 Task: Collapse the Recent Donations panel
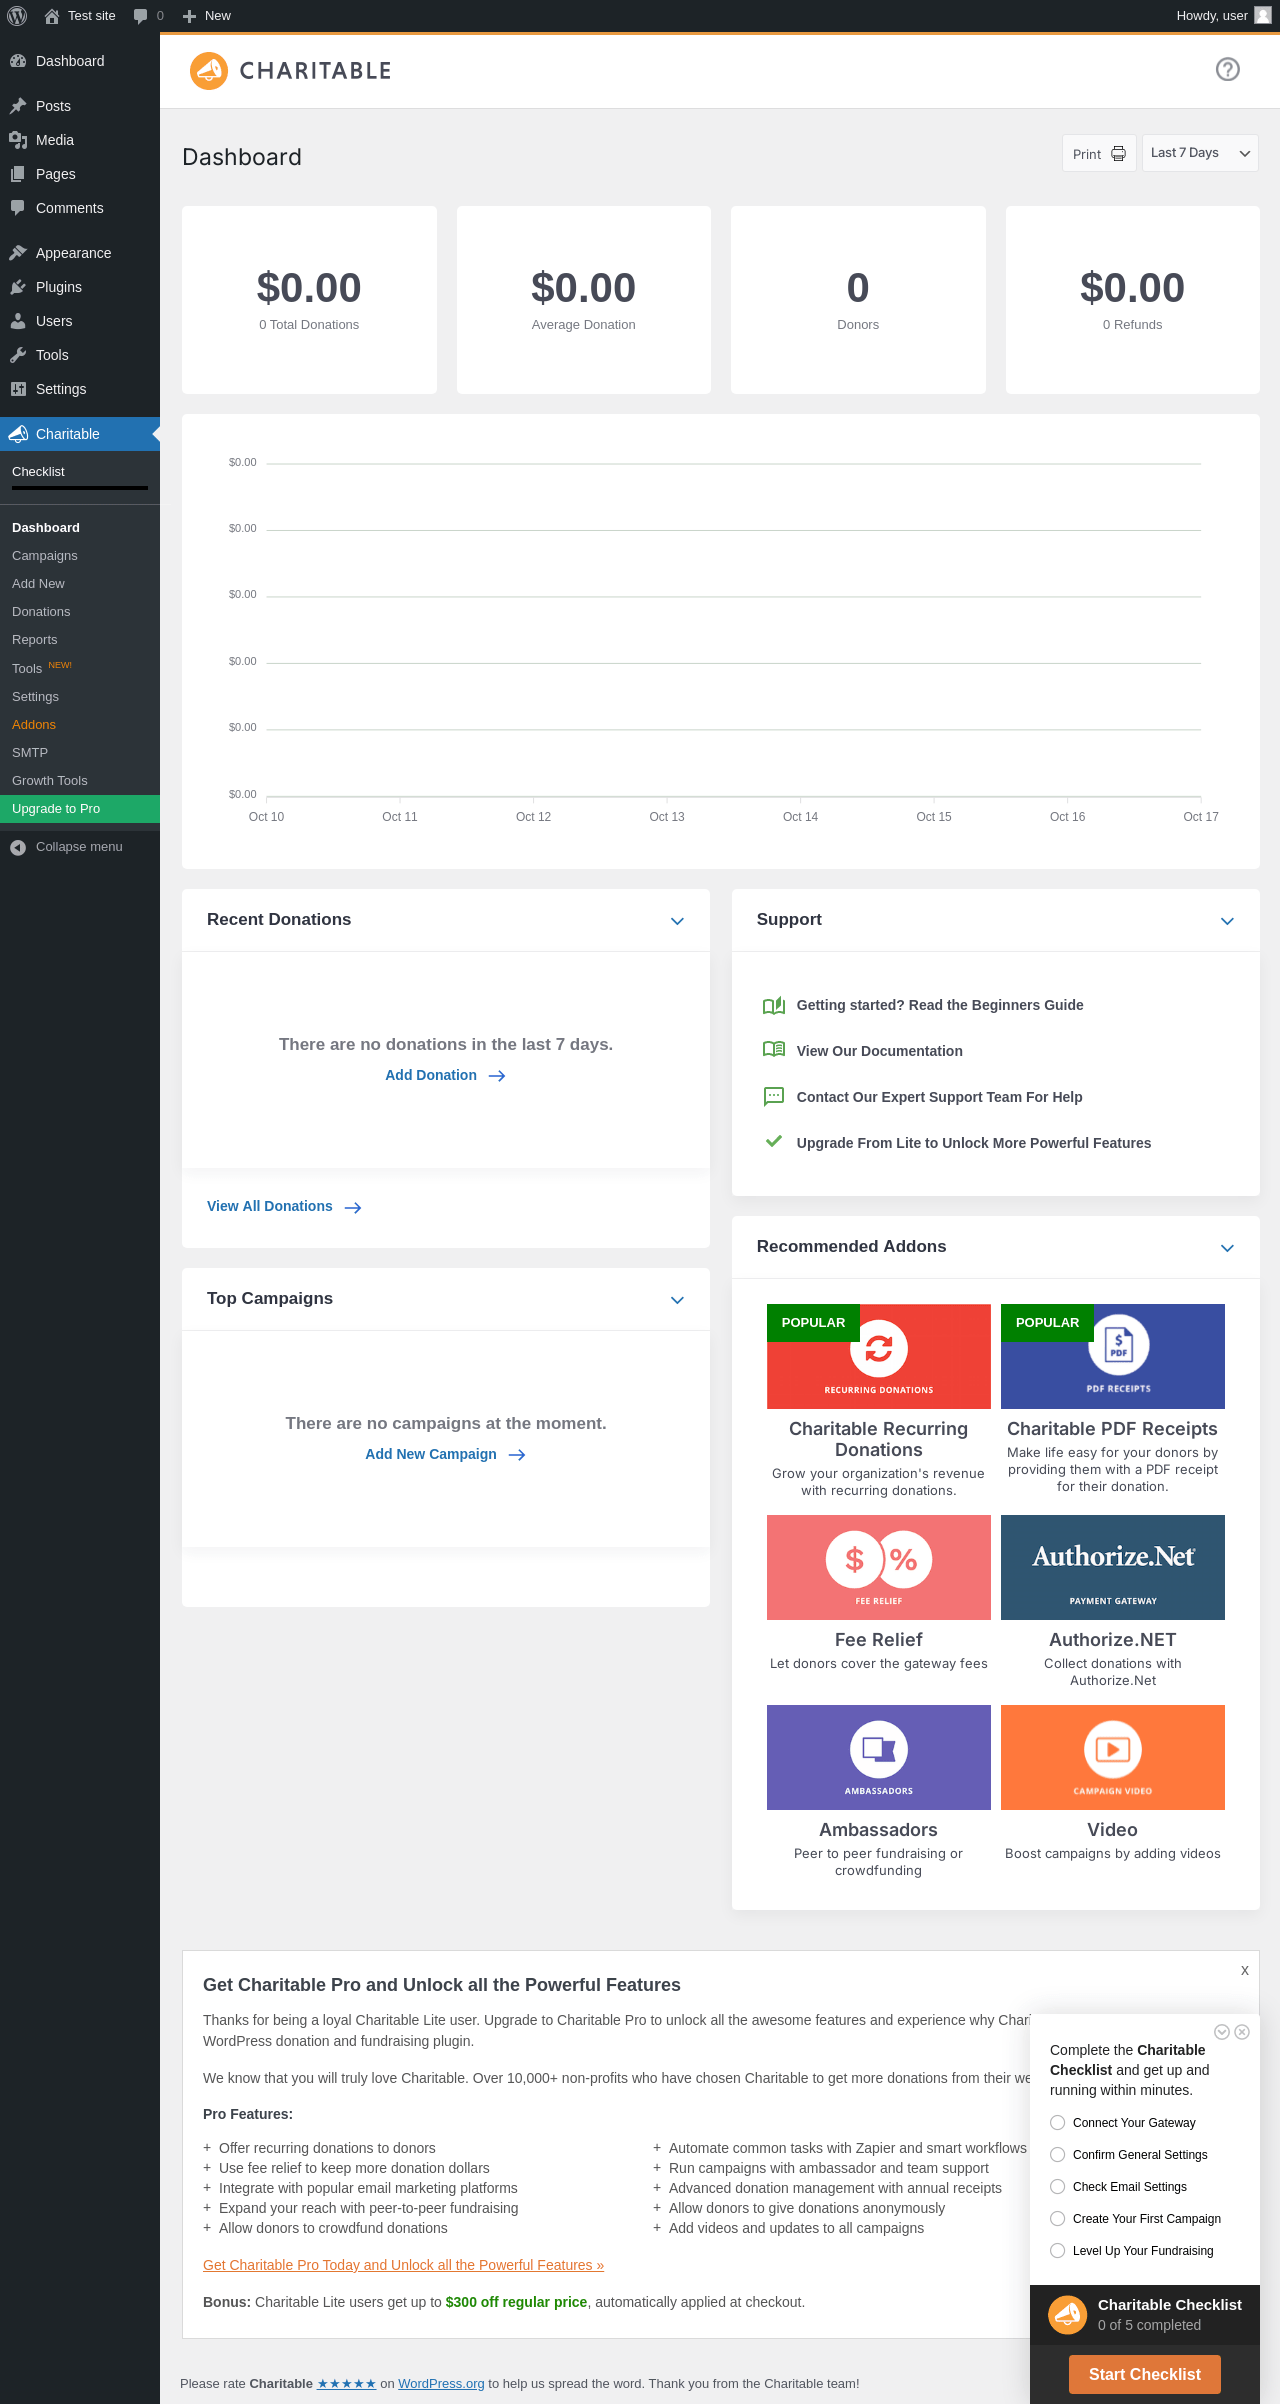coord(677,921)
